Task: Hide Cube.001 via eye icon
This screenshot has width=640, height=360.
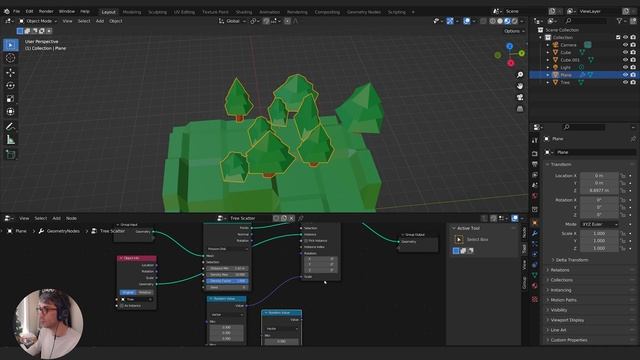Action: tap(625, 60)
